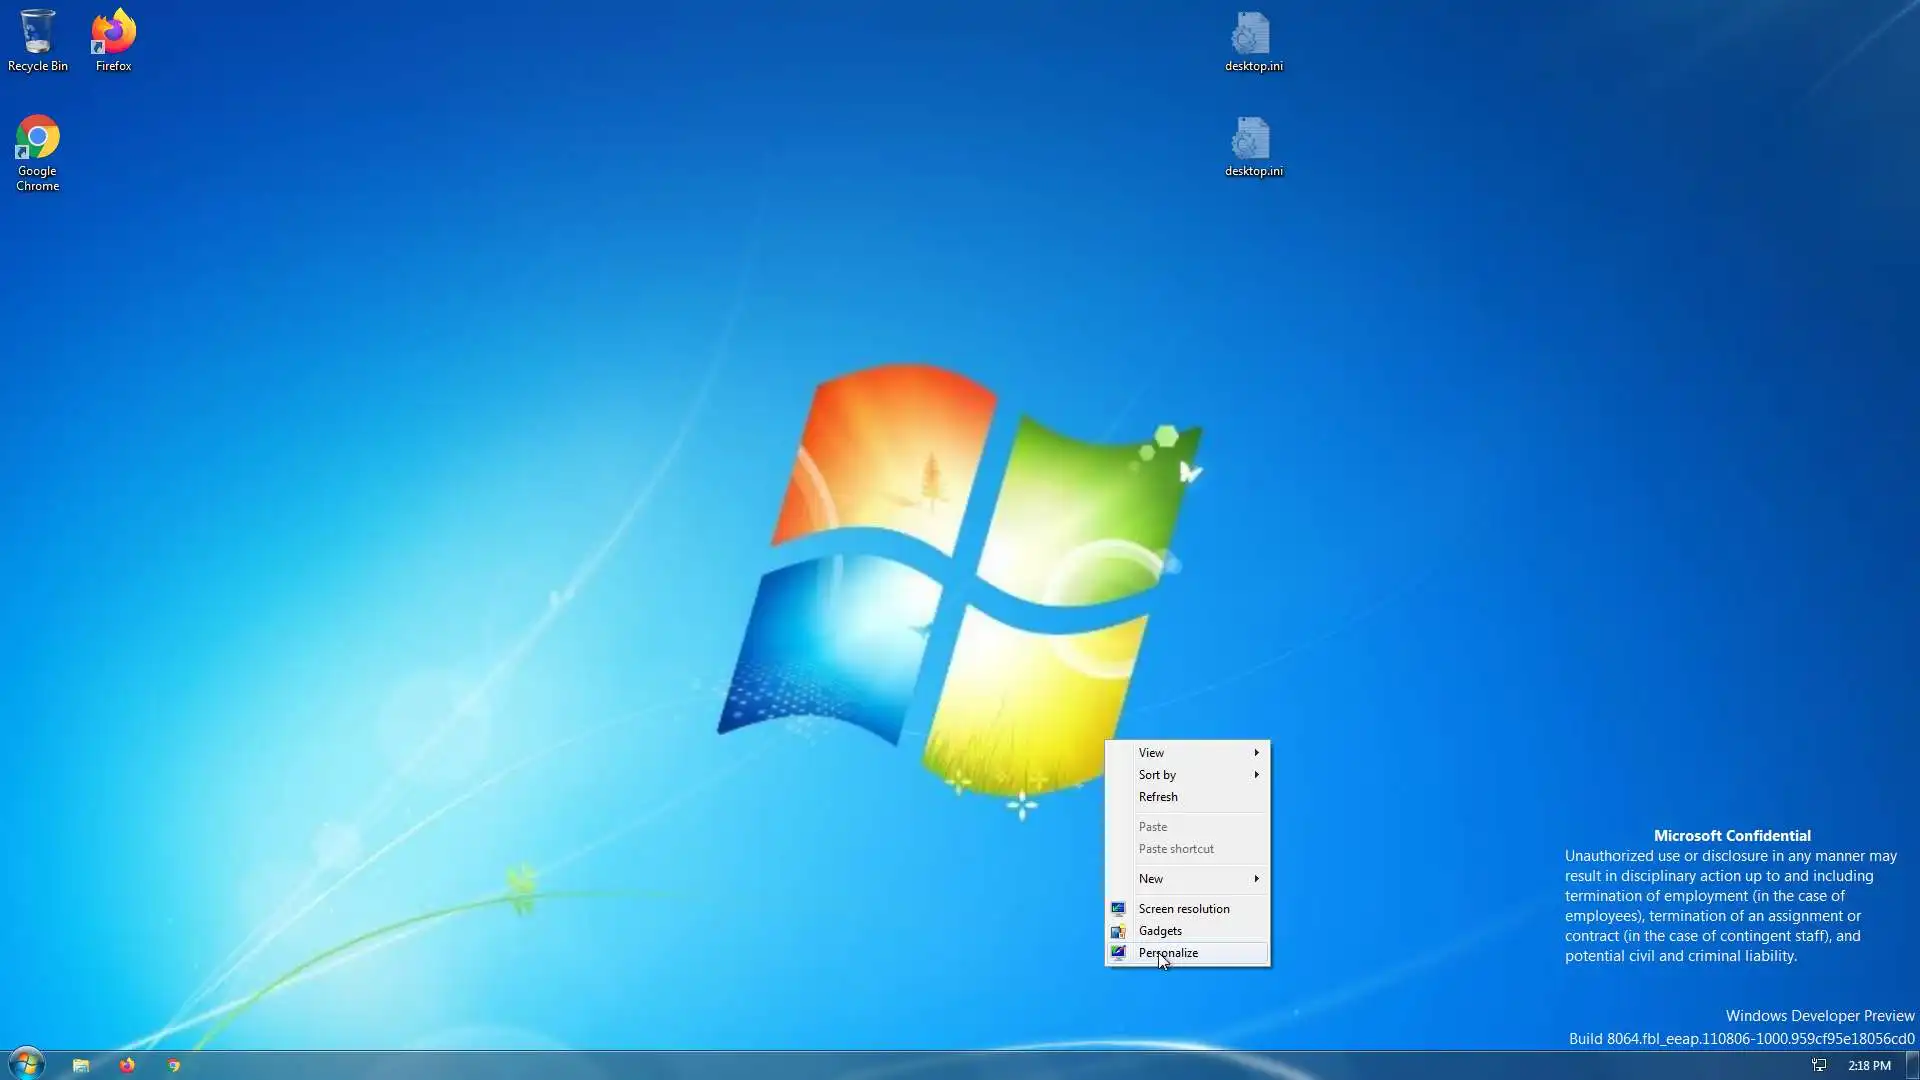Open Screen resolution from context menu
The height and width of the screenshot is (1080, 1920).
coord(1184,909)
